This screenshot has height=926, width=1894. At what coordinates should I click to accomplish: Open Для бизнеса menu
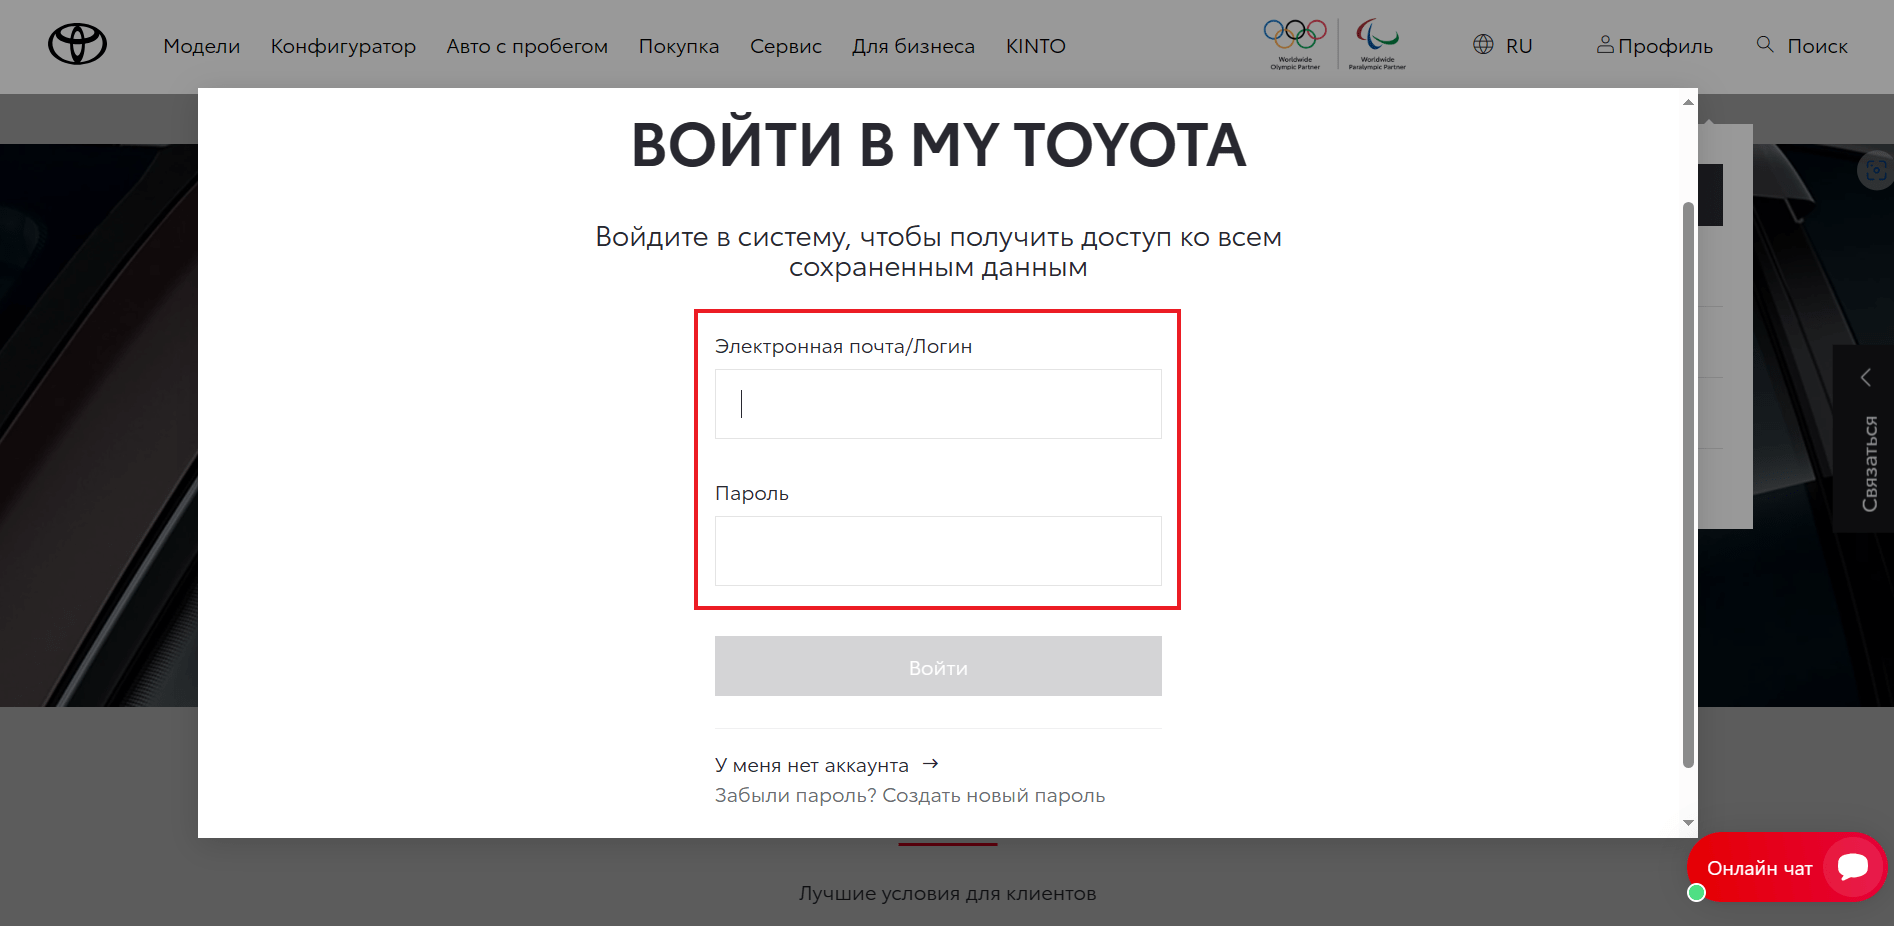pos(913,46)
